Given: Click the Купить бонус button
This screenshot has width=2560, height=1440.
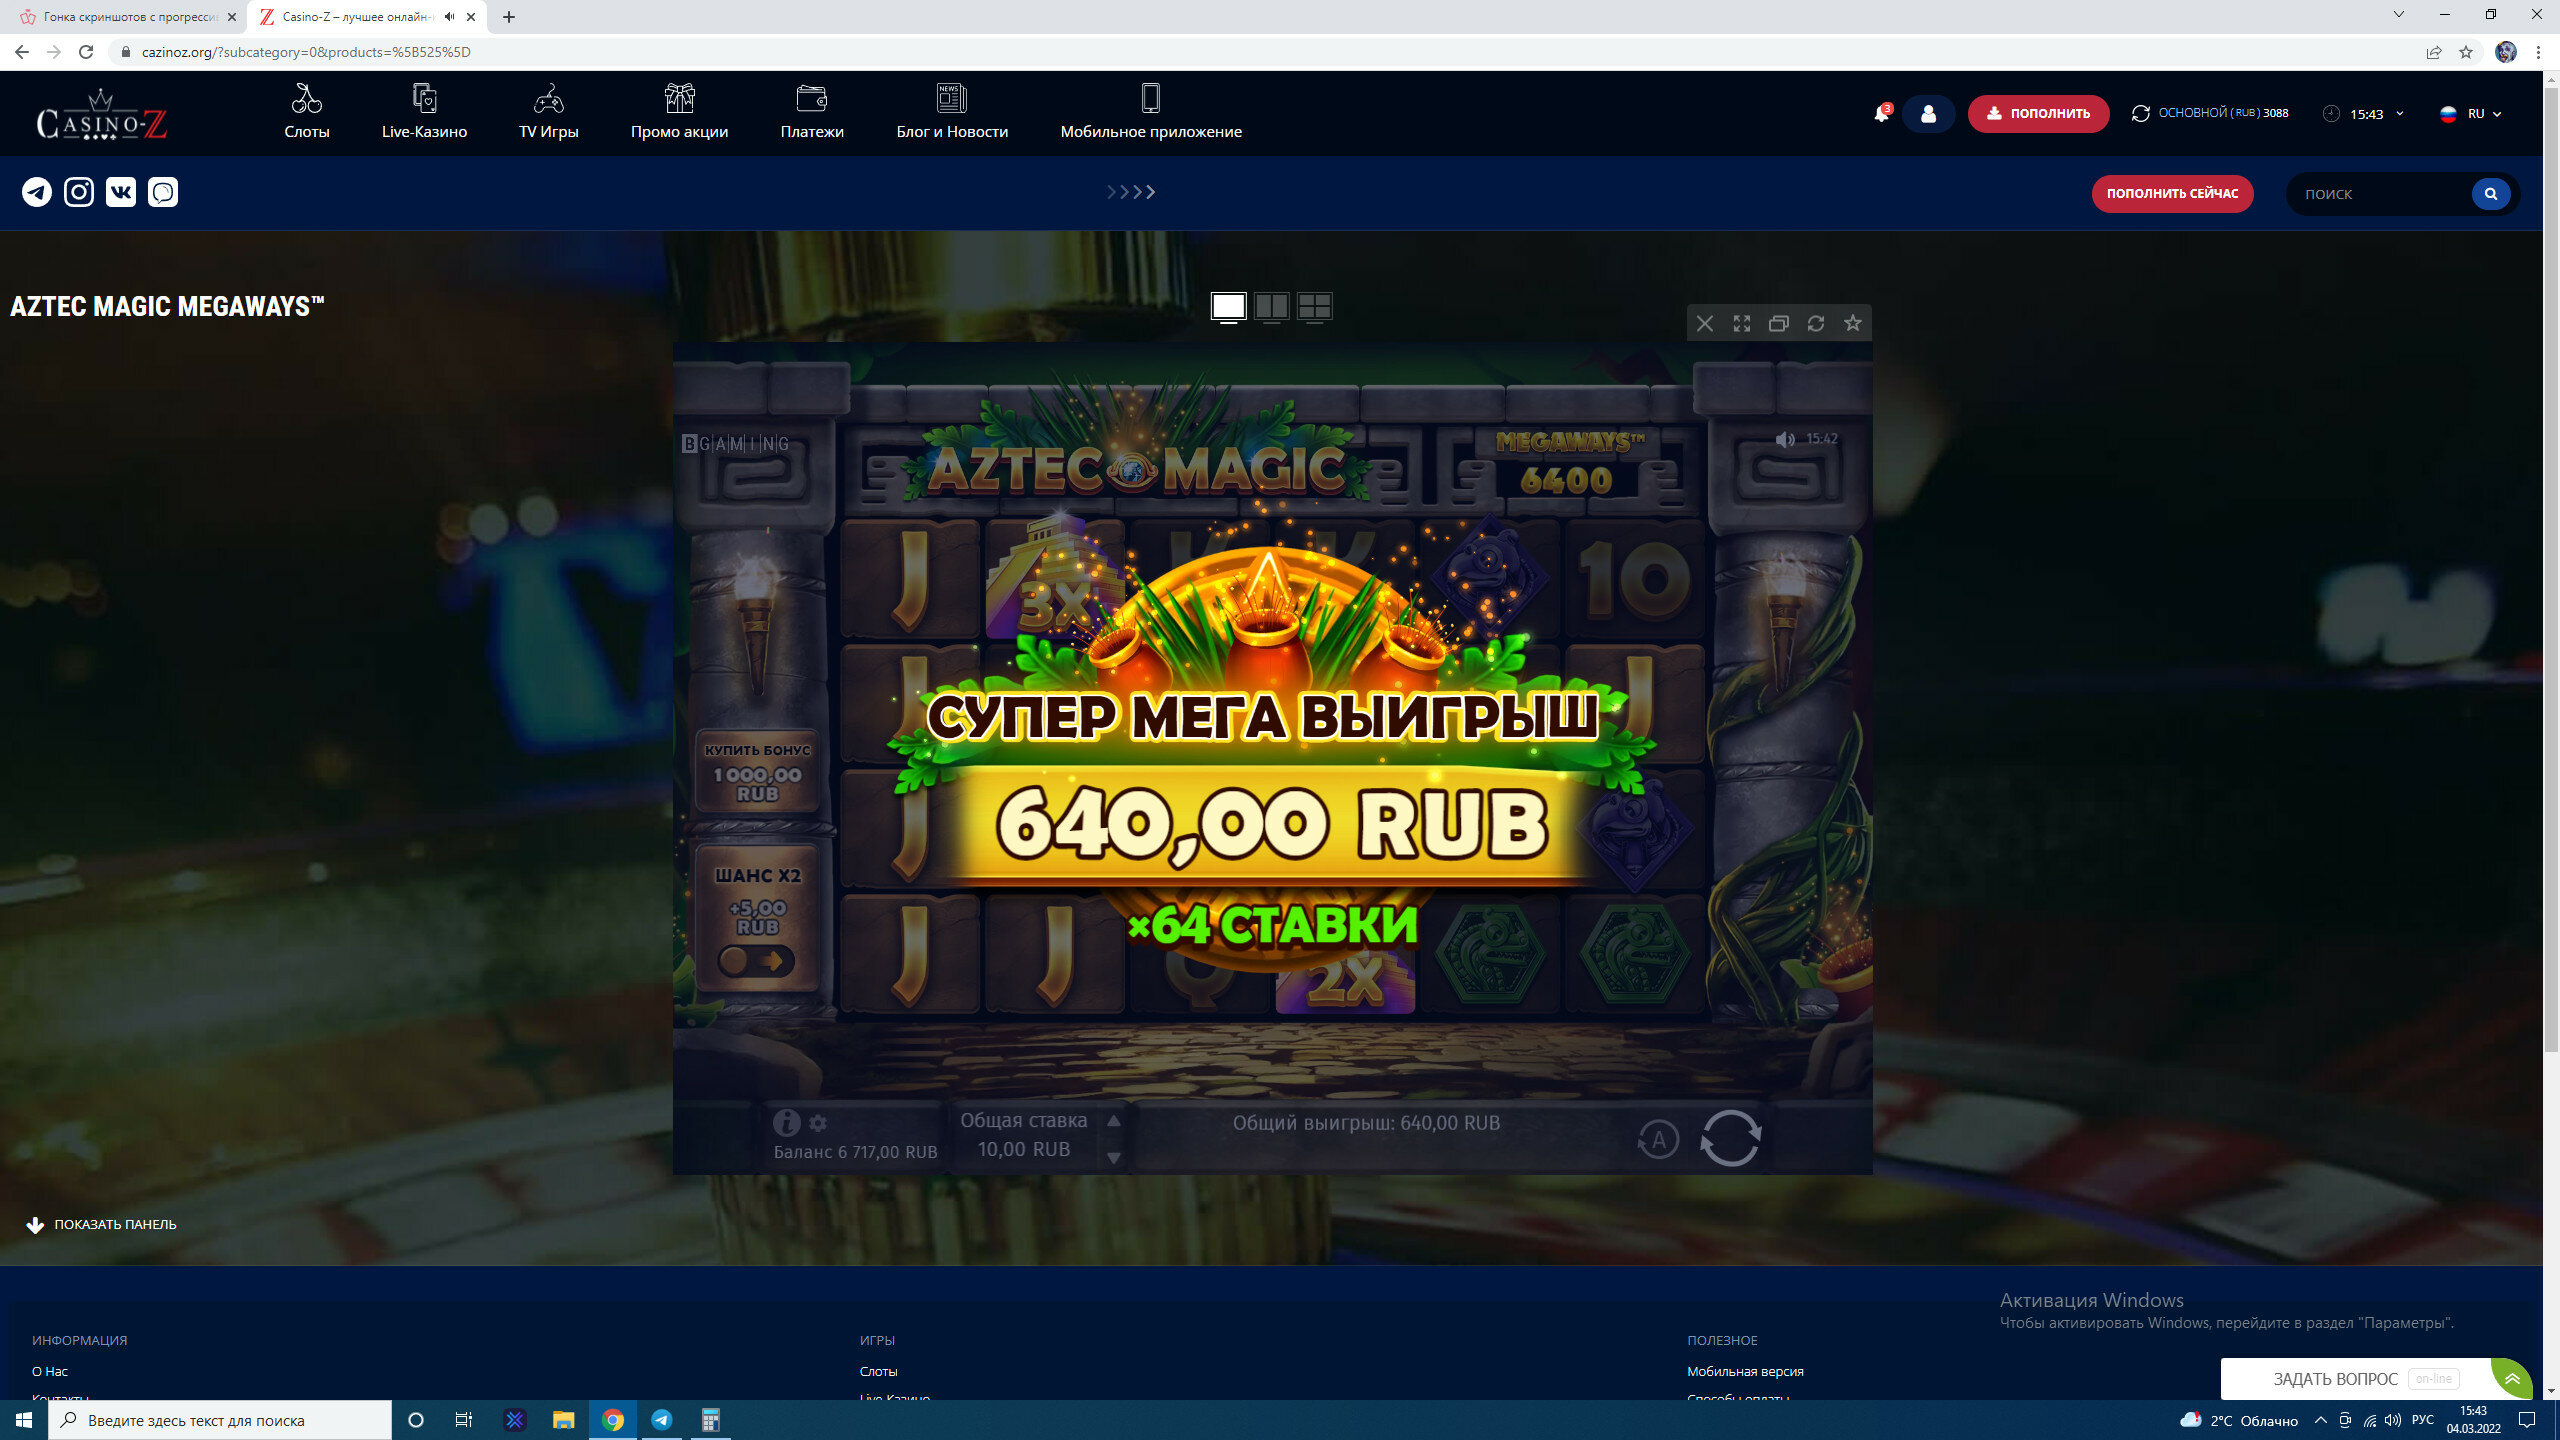Looking at the screenshot, I should (x=757, y=772).
